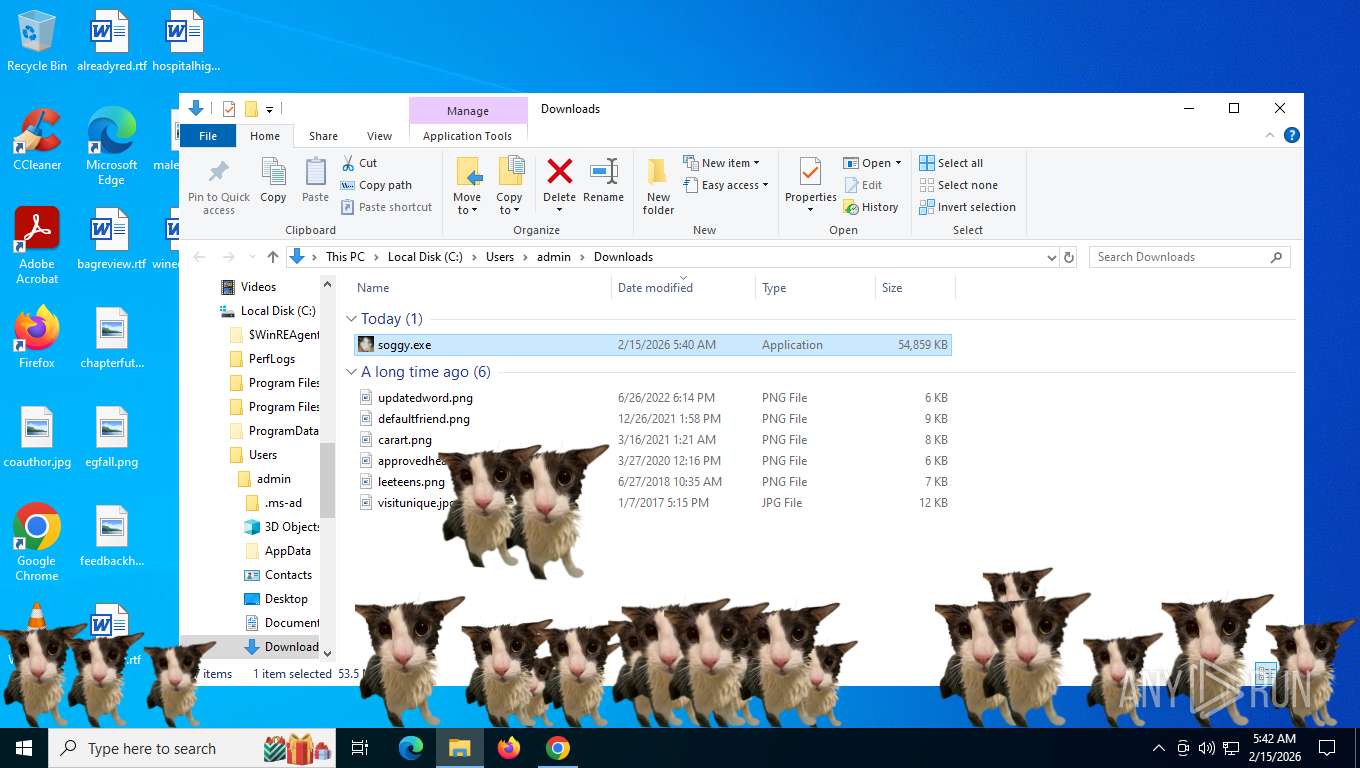
Task: Switch to Share ribbon tab
Action: (x=323, y=136)
